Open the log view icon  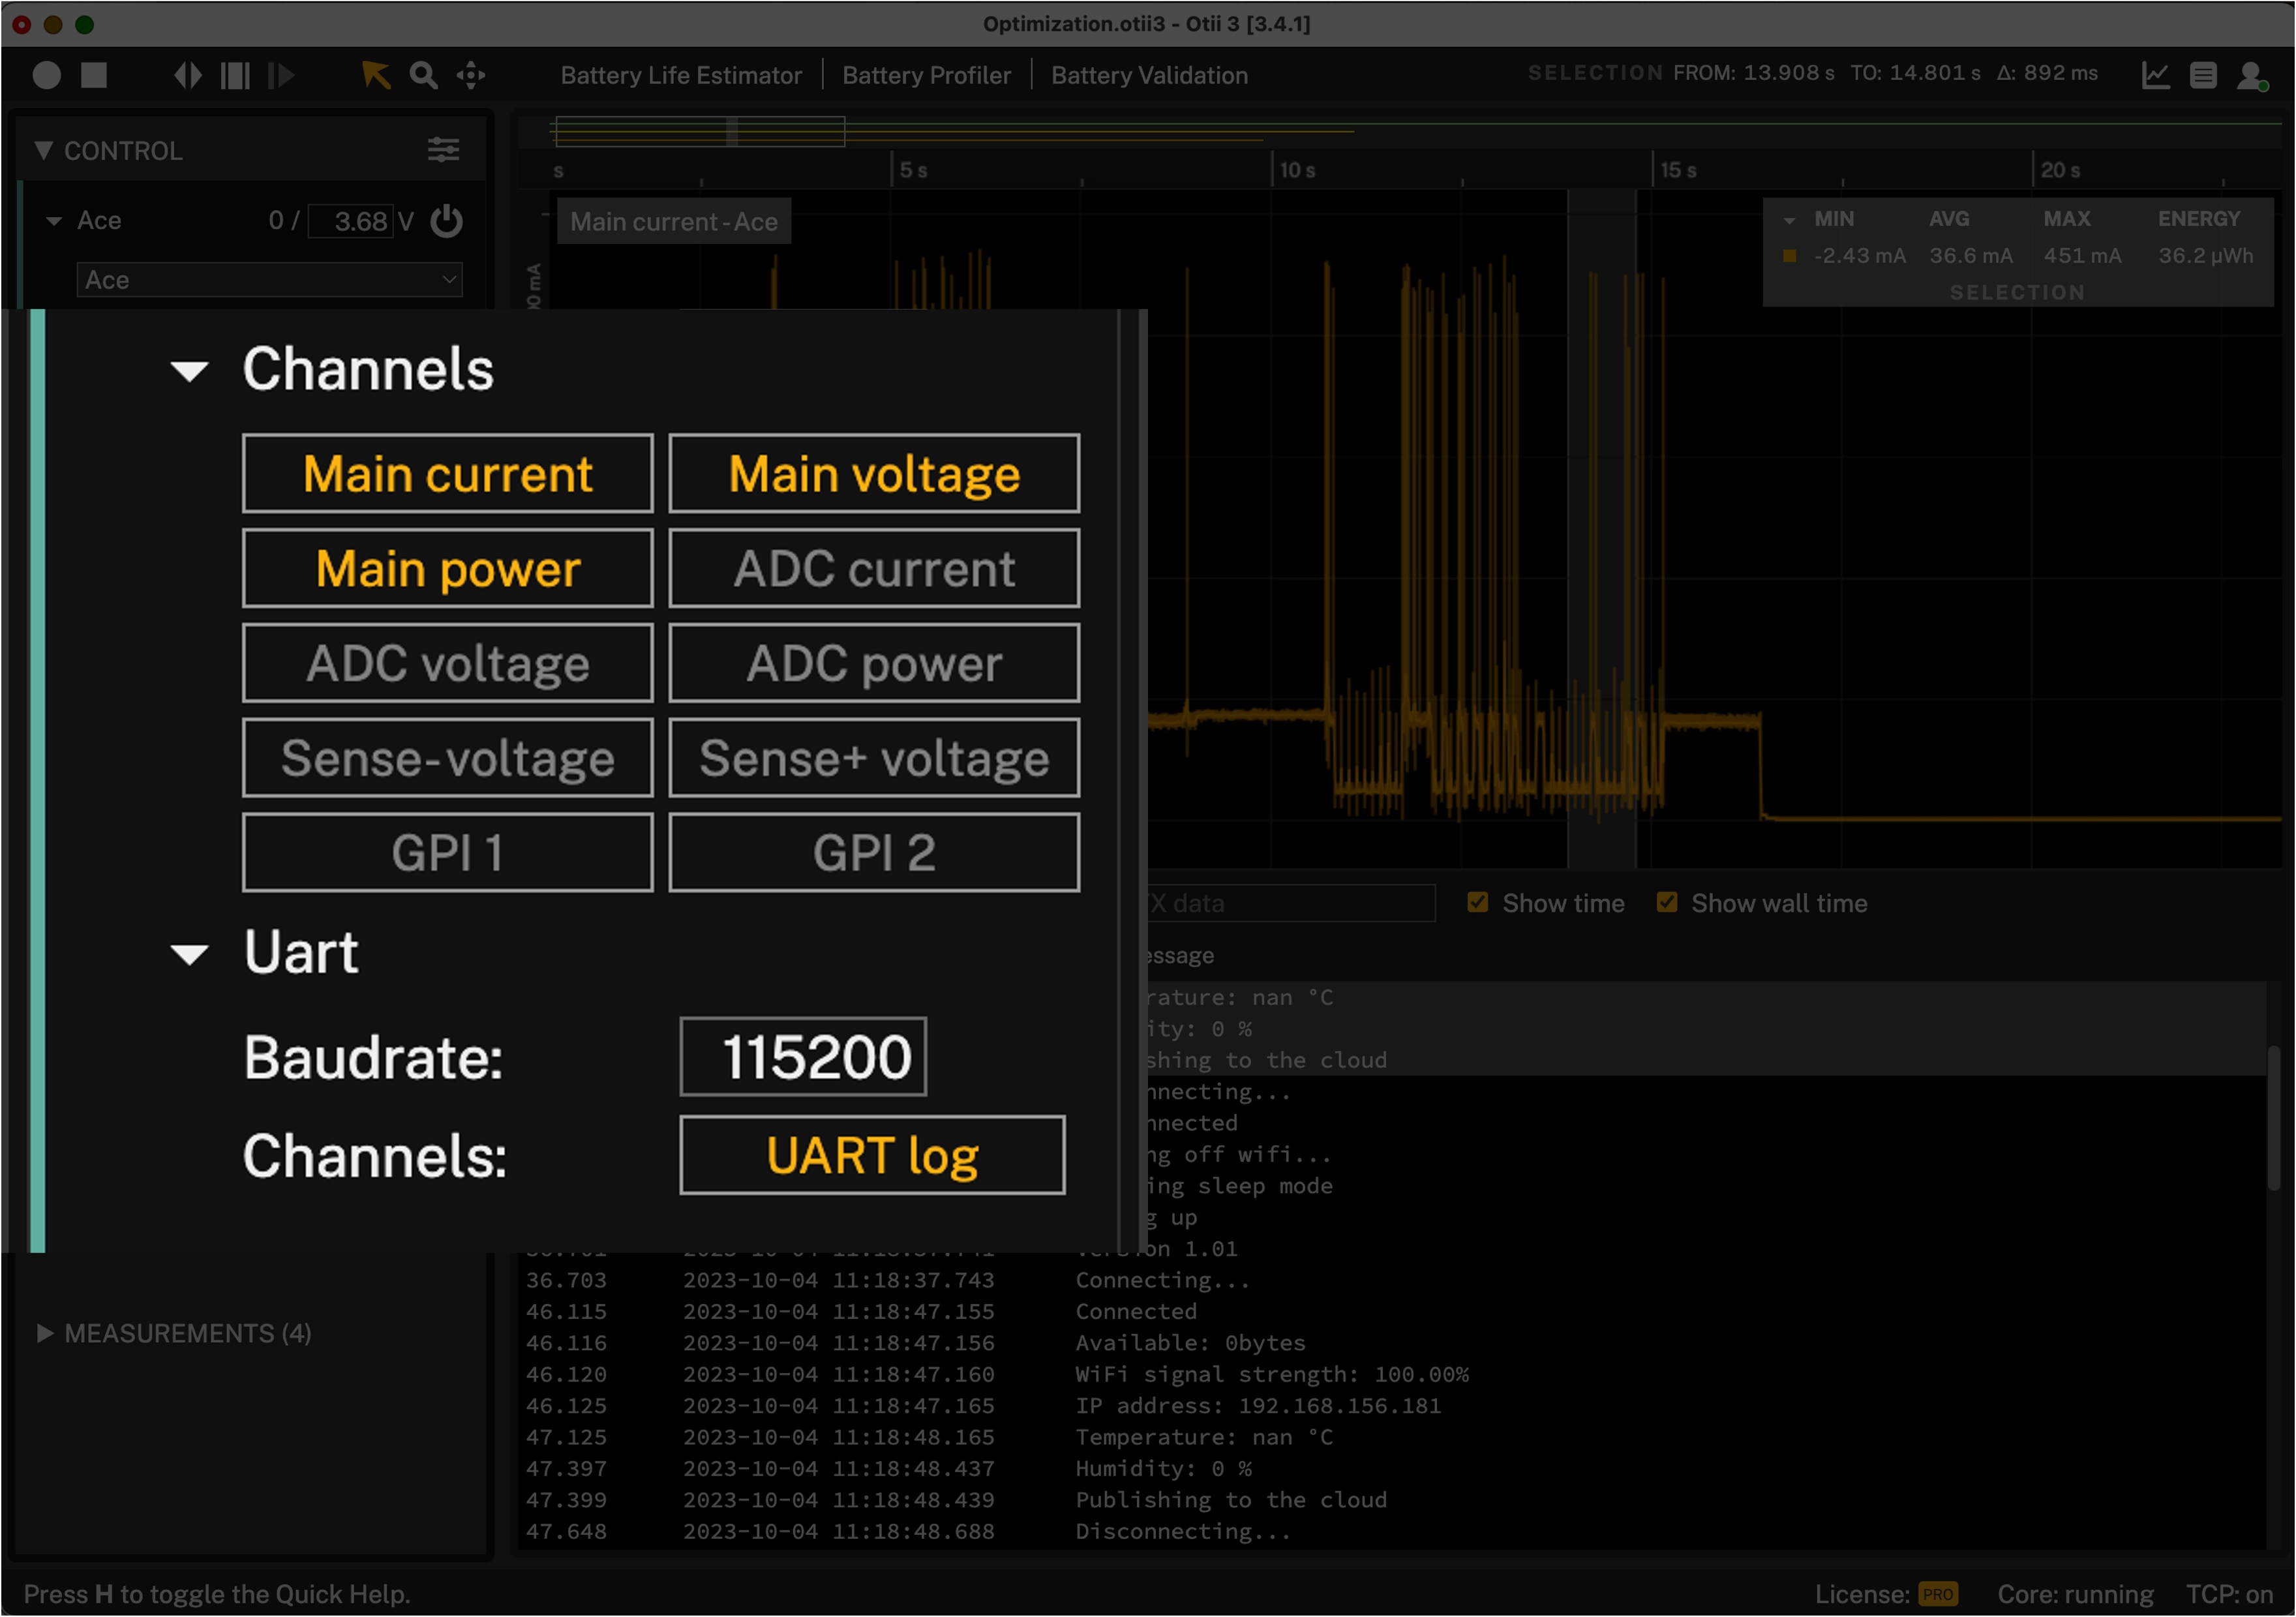pyautogui.click(x=2204, y=75)
